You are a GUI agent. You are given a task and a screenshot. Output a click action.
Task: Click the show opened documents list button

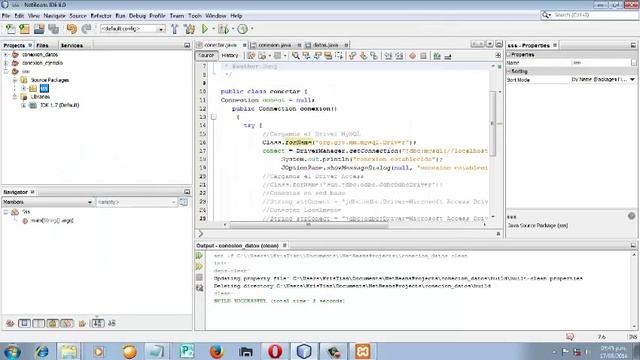489,44
